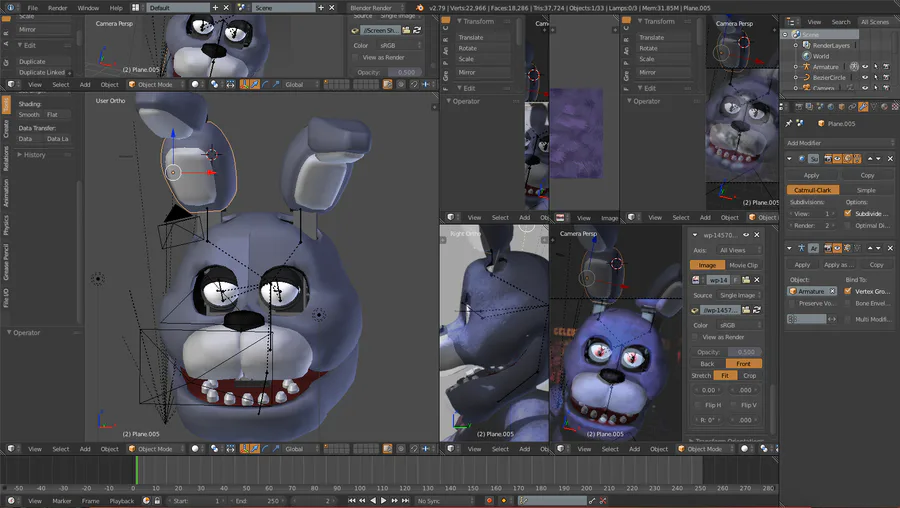Adjust the Opacity 0.500 slider near Back/Front
900x508 pixels.
pos(726,351)
